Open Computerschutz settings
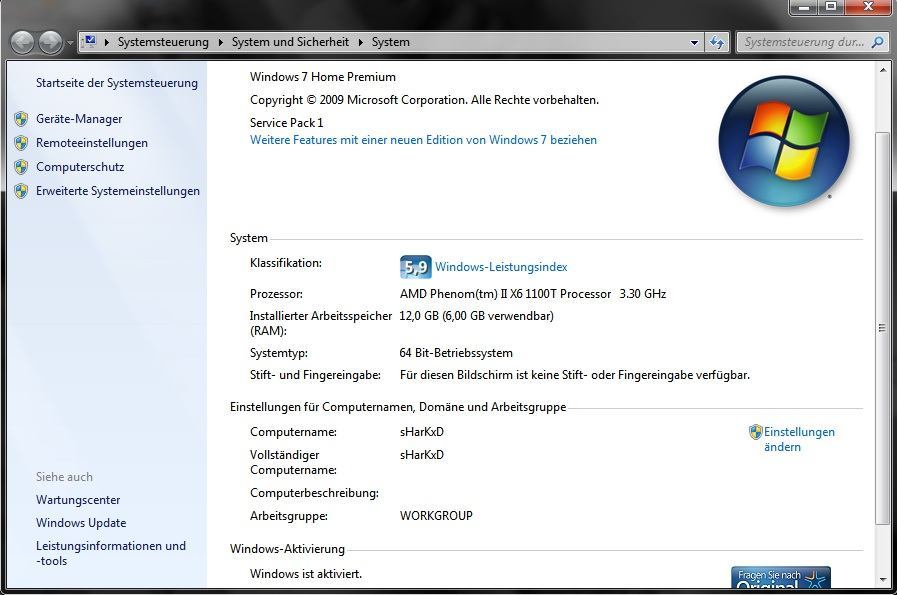 tap(80, 167)
